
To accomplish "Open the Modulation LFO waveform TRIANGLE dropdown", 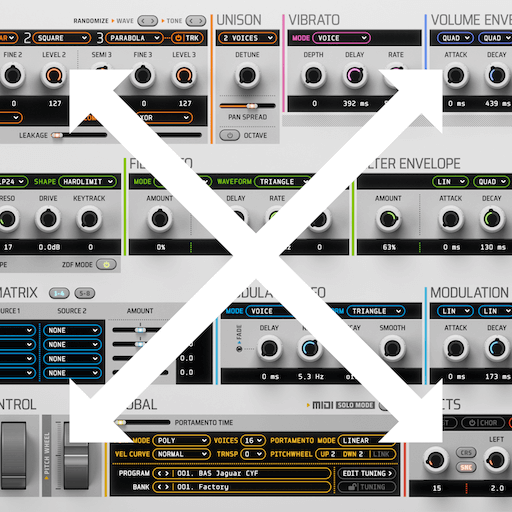I will tap(376, 311).
